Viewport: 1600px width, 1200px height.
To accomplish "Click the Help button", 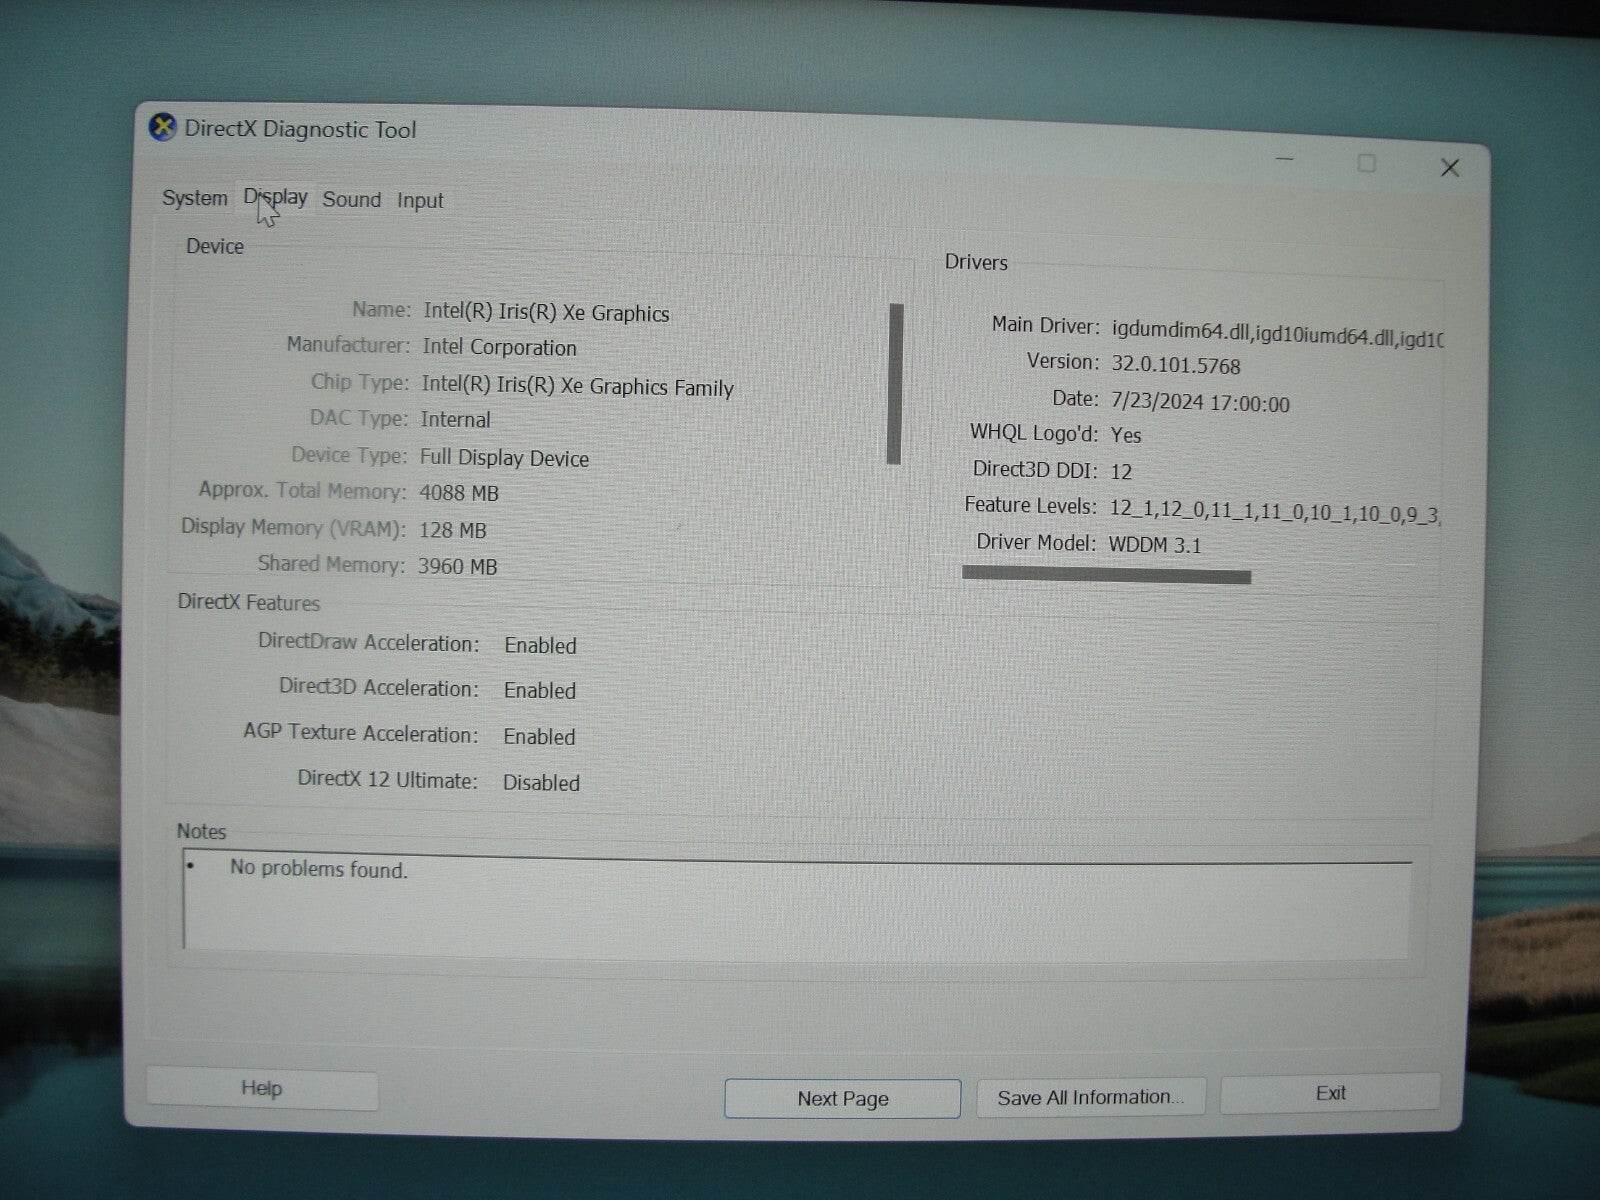I will tap(260, 1087).
